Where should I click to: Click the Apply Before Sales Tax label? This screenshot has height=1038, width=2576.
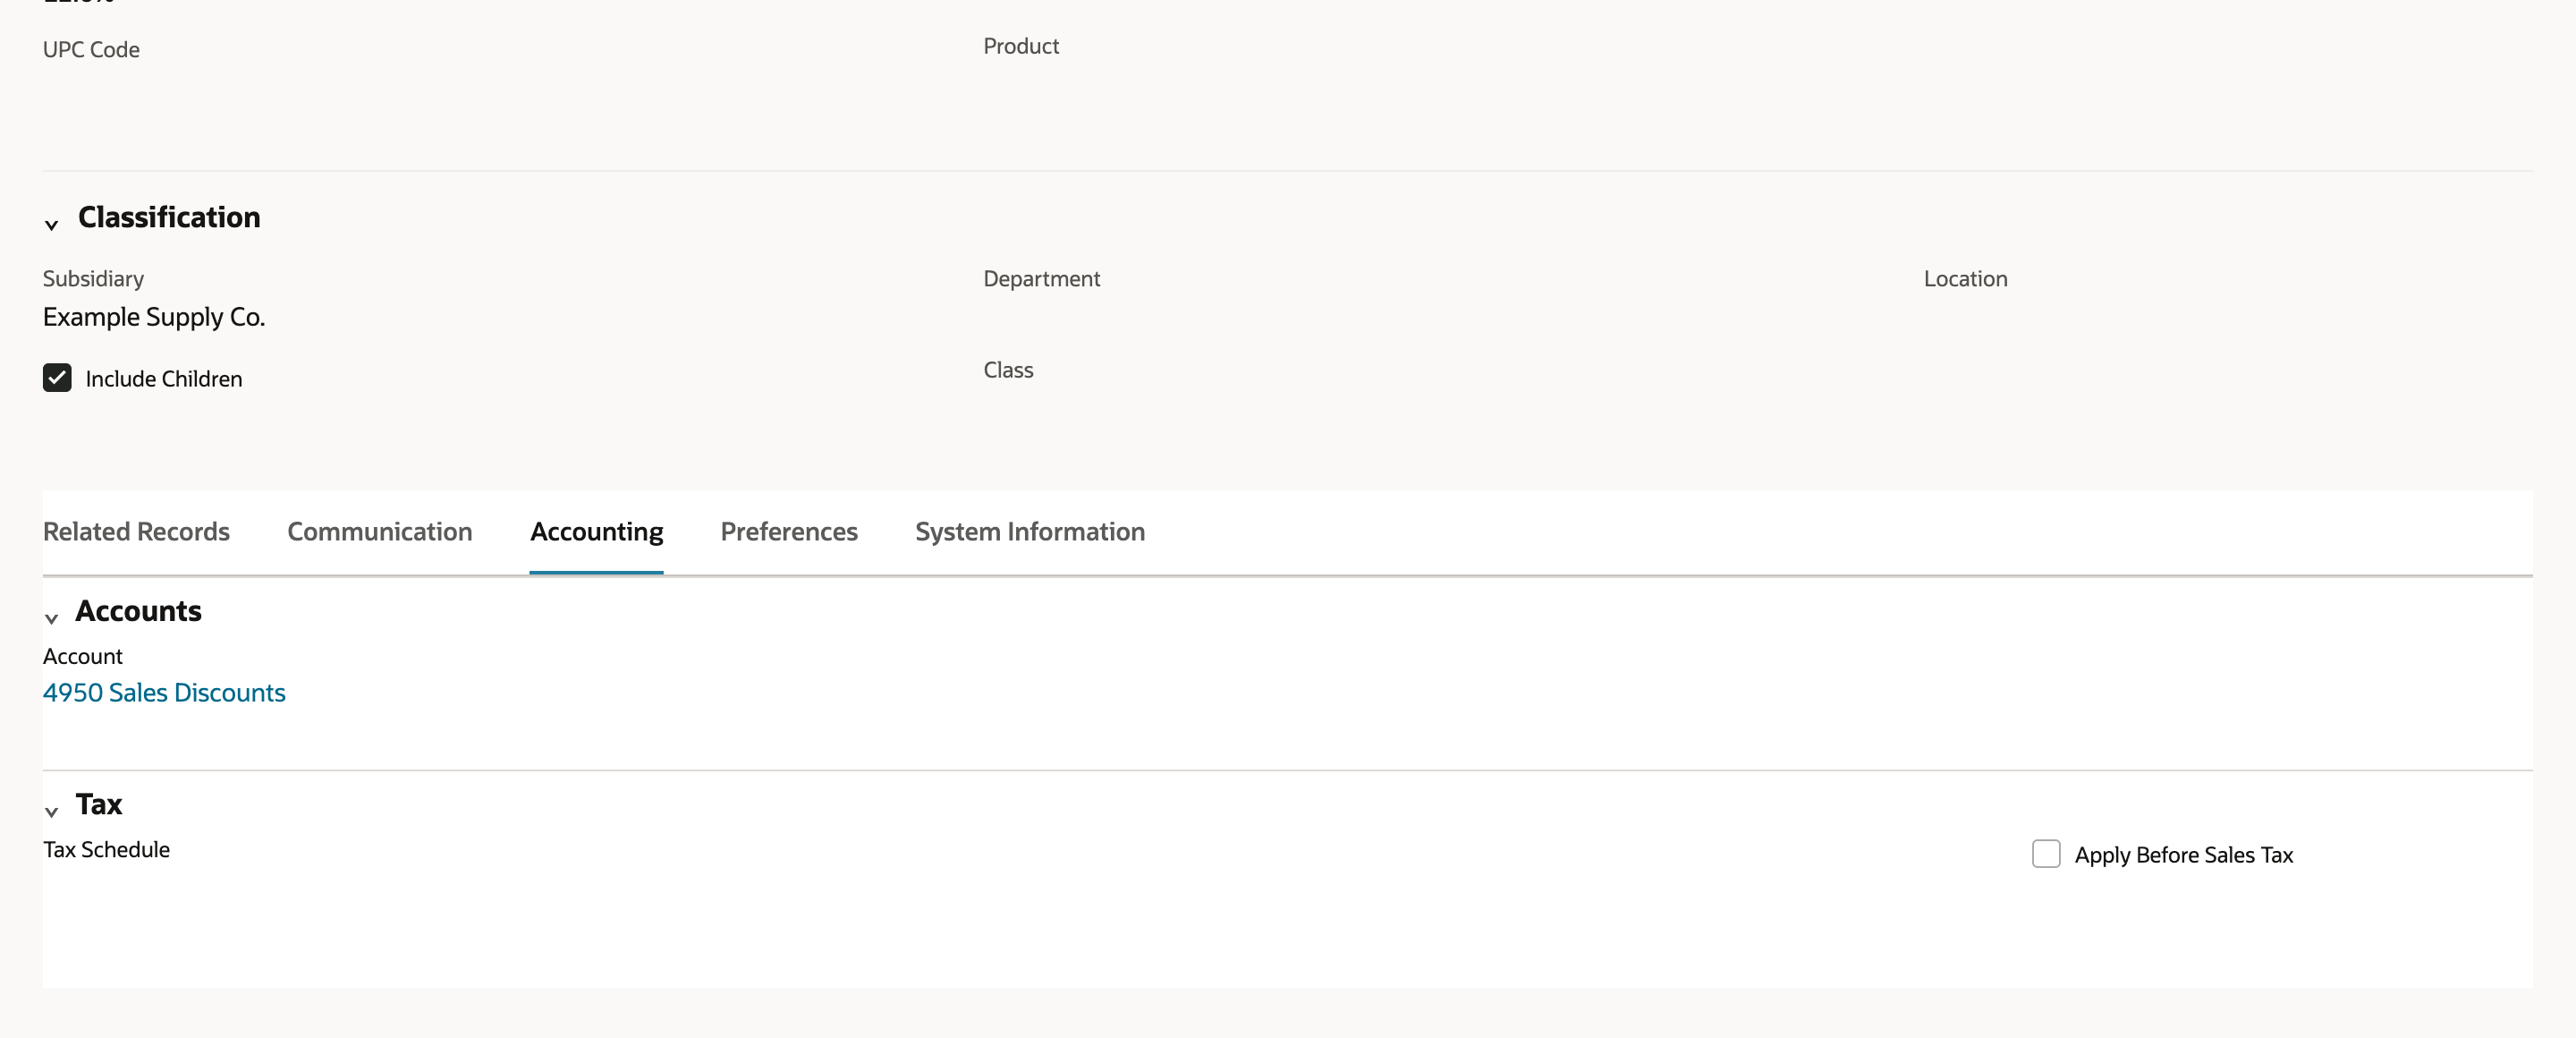(x=2183, y=855)
